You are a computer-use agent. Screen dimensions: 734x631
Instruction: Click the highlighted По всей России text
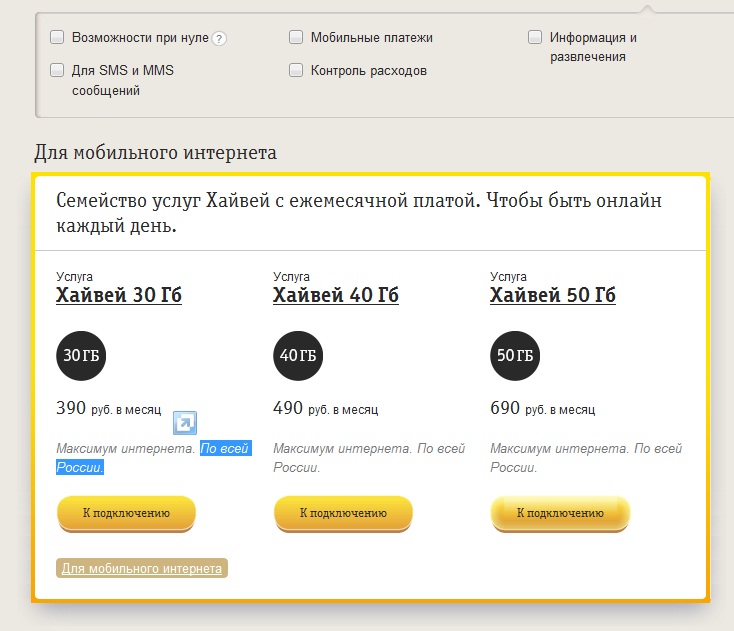tap(154, 458)
